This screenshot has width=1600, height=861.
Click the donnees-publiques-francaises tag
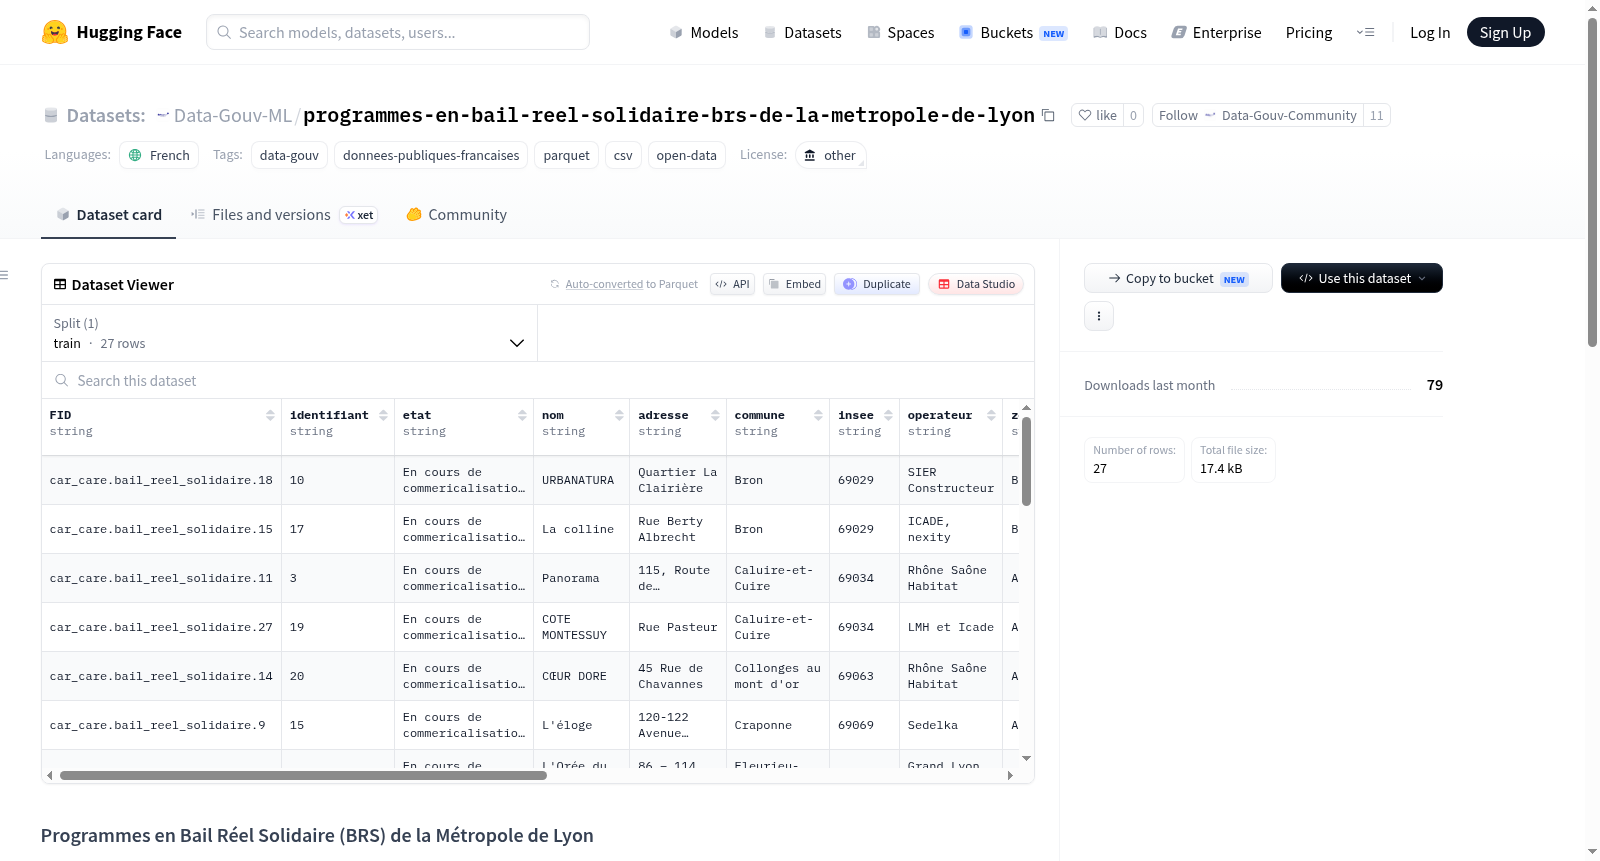(431, 155)
